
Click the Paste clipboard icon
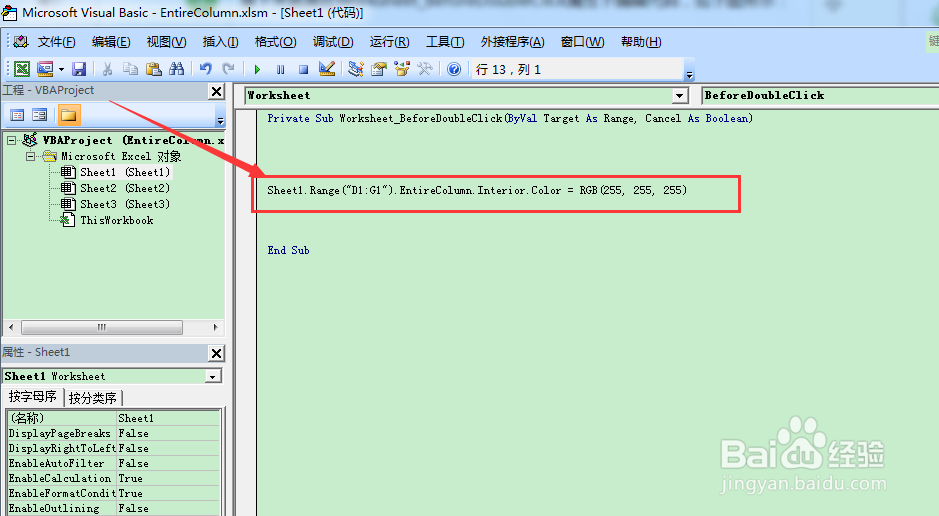pos(153,69)
